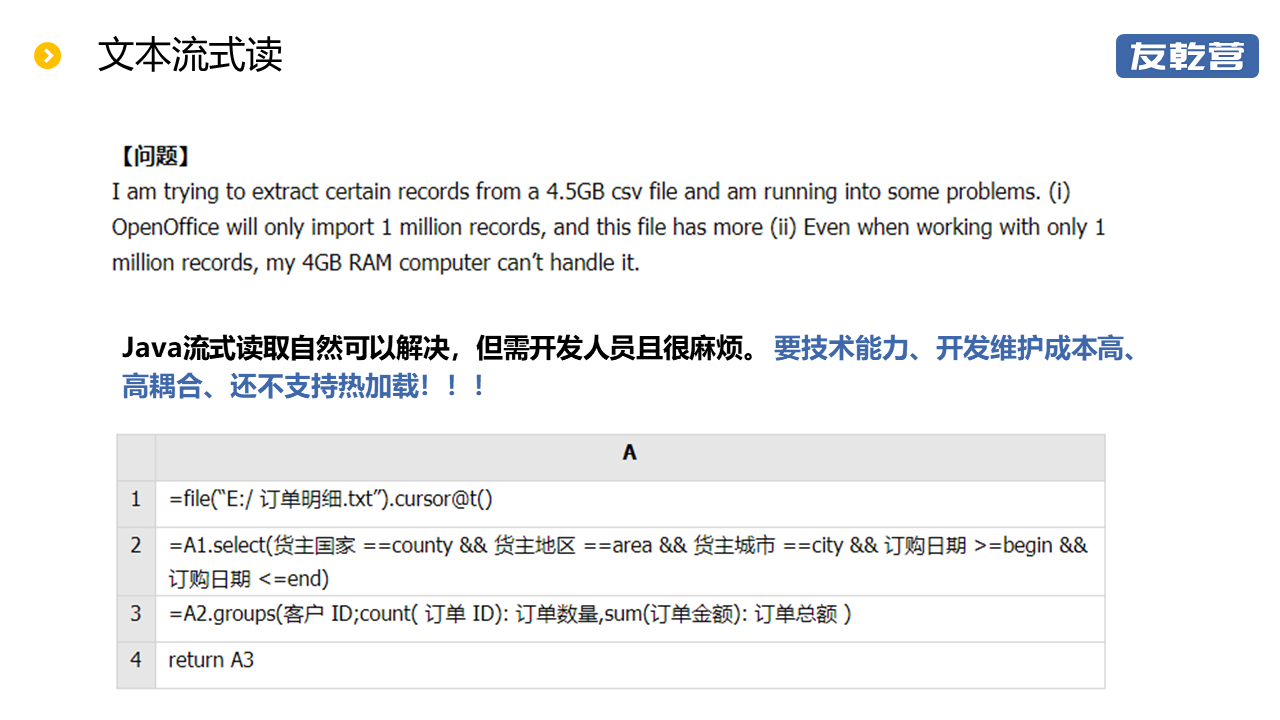Select row number 1 cell
The width and height of the screenshot is (1280, 720).
pos(136,503)
